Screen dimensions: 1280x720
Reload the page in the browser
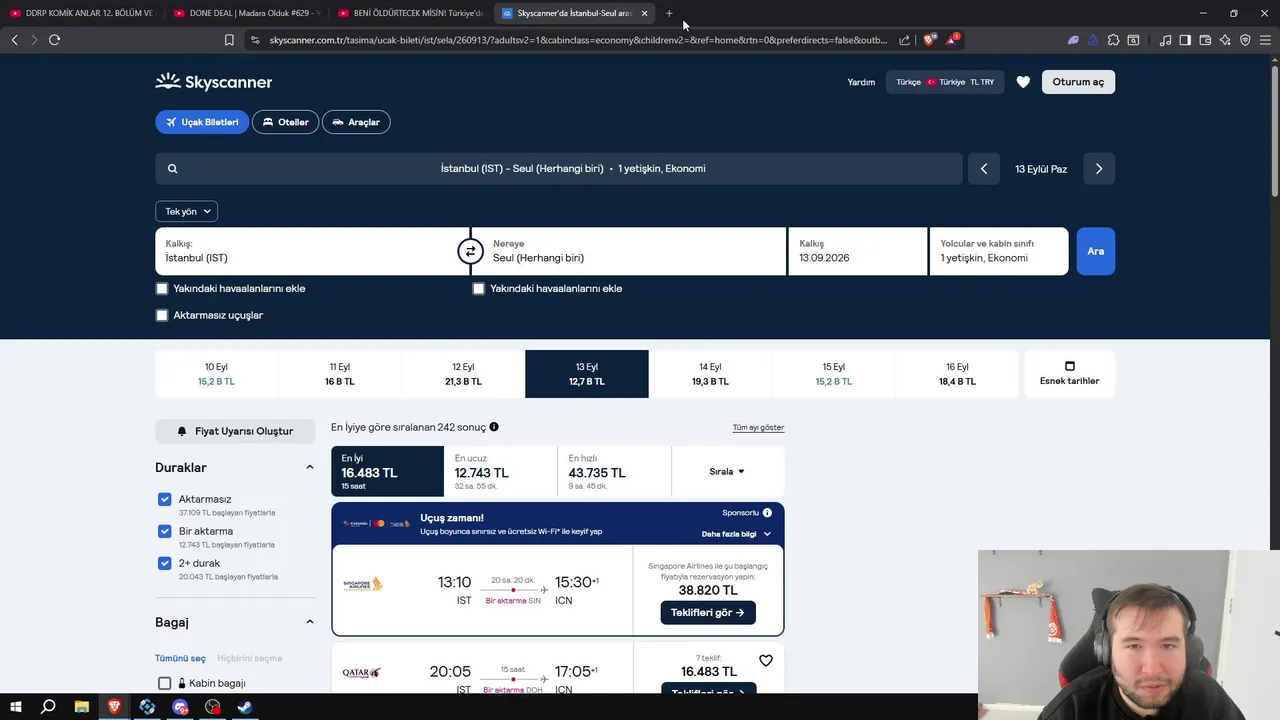pos(54,40)
